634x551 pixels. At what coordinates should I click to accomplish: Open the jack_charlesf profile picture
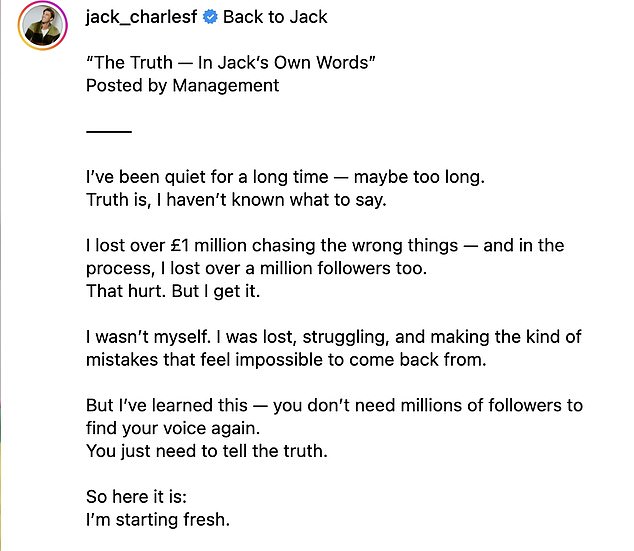click(x=40, y=25)
